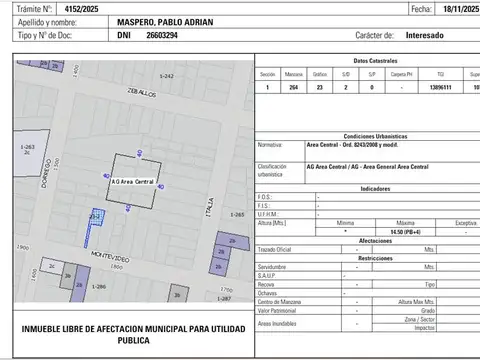Click the Normativa text Area Central Ord. 8243/2008

click(x=352, y=145)
